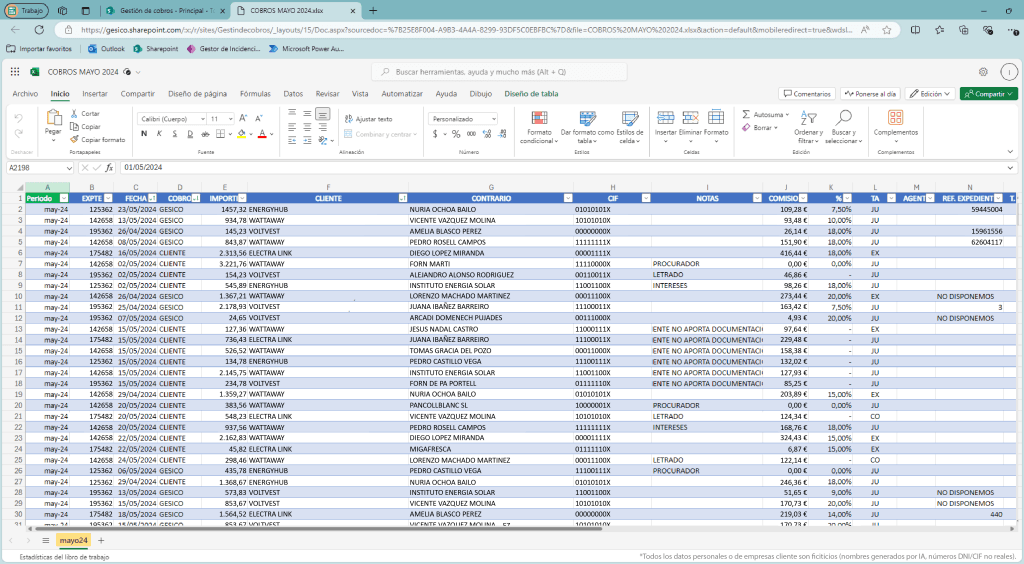Collapse the ribbon chevron
This screenshot has height=564, width=1024.
tap(1010, 151)
